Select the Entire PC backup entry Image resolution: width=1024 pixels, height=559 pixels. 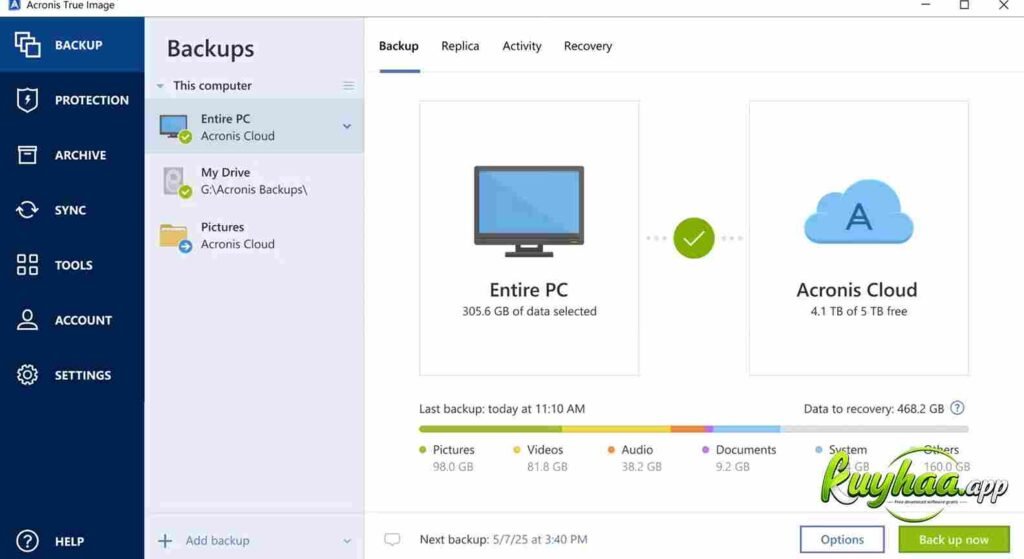pyautogui.click(x=254, y=127)
